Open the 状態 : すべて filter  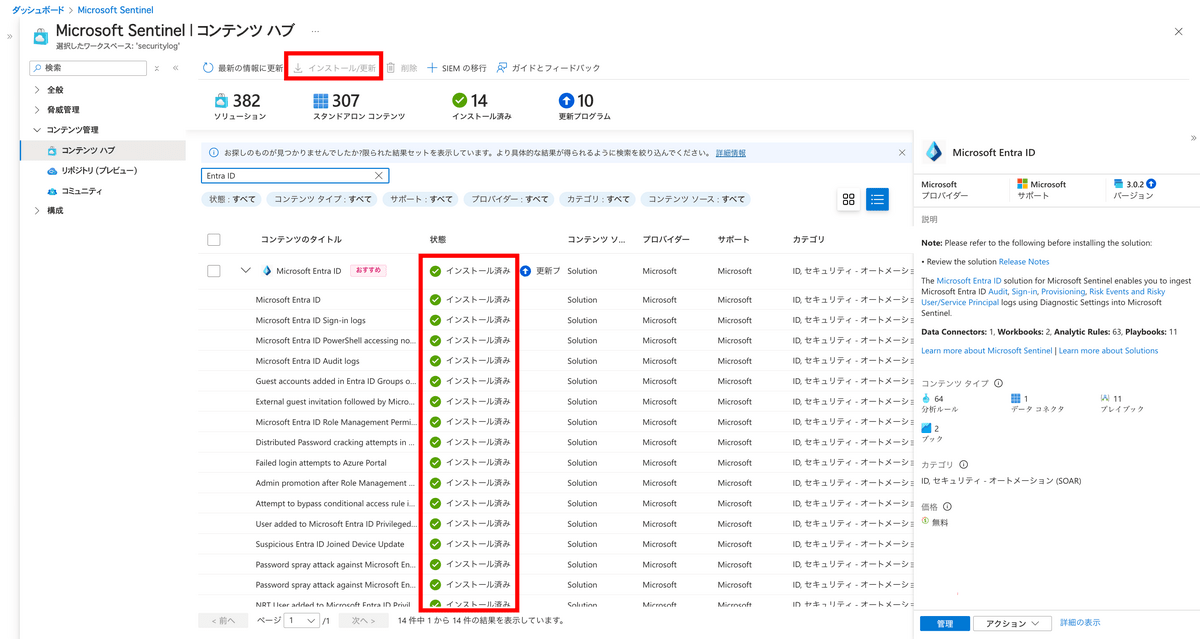tap(231, 199)
